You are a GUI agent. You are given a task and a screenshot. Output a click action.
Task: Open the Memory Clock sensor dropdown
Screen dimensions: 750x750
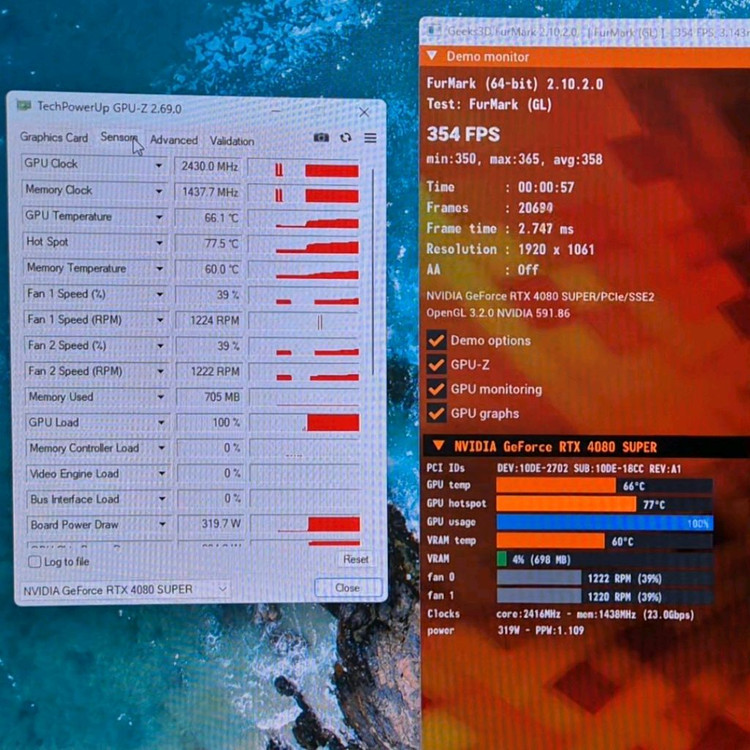click(x=159, y=191)
